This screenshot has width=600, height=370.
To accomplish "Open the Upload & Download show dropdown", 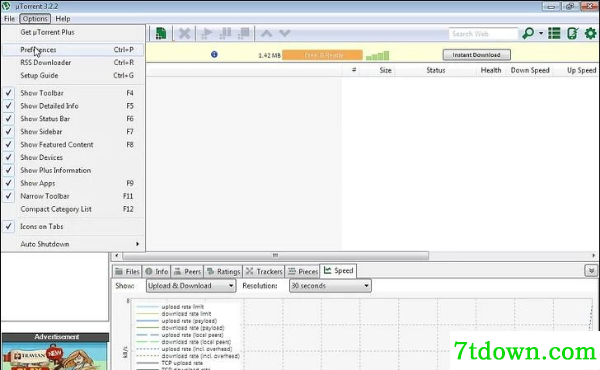I will [191, 285].
